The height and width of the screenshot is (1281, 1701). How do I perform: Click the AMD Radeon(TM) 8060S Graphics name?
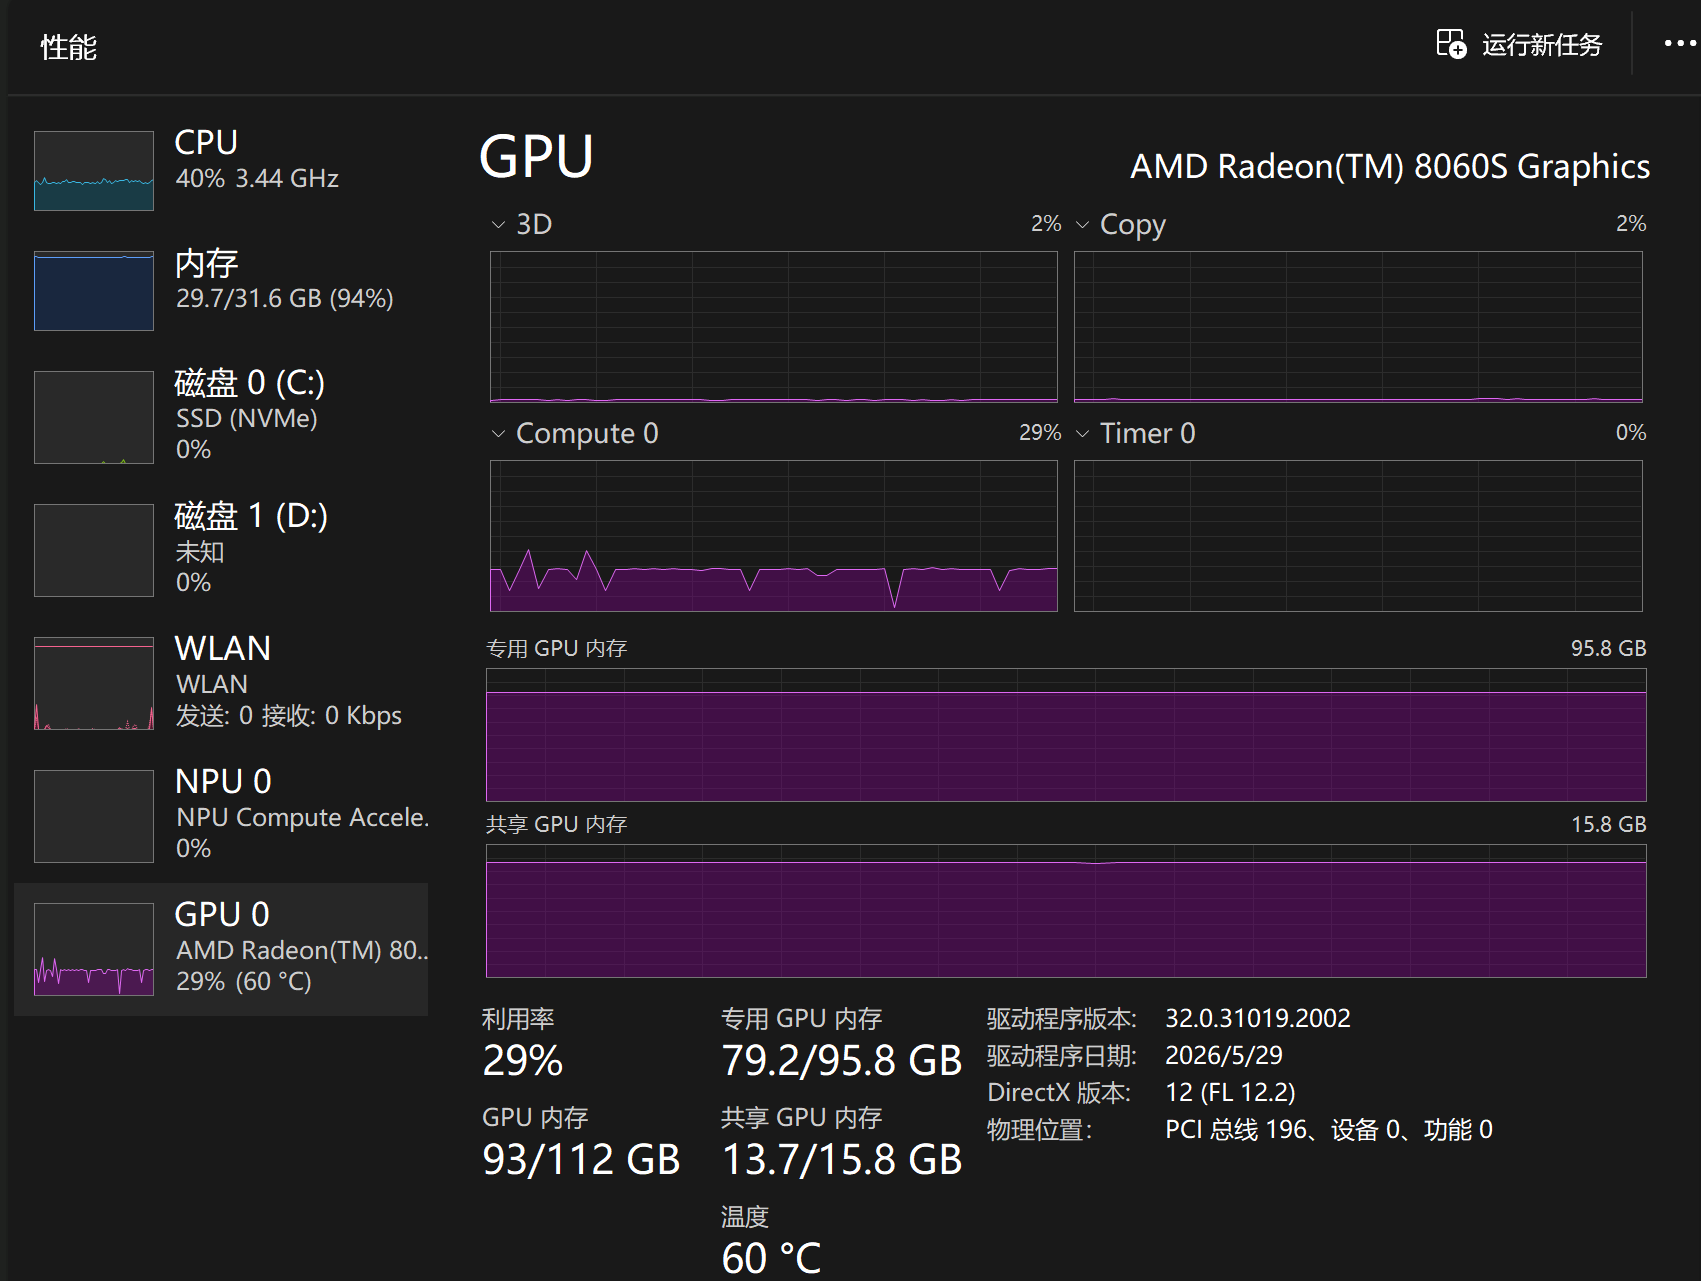coord(1390,166)
